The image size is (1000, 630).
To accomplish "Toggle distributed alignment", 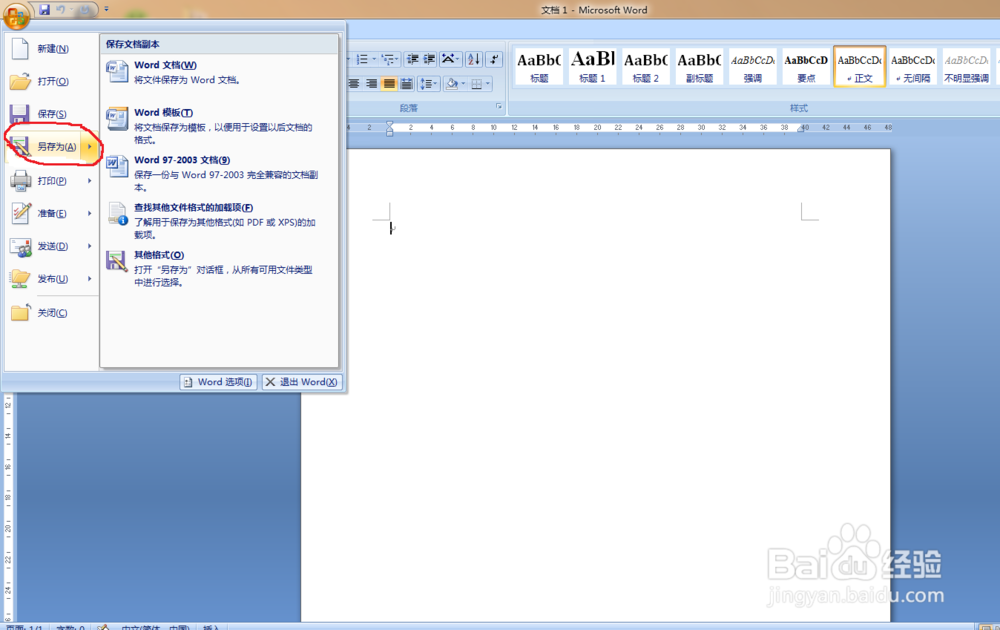I will click(406, 84).
